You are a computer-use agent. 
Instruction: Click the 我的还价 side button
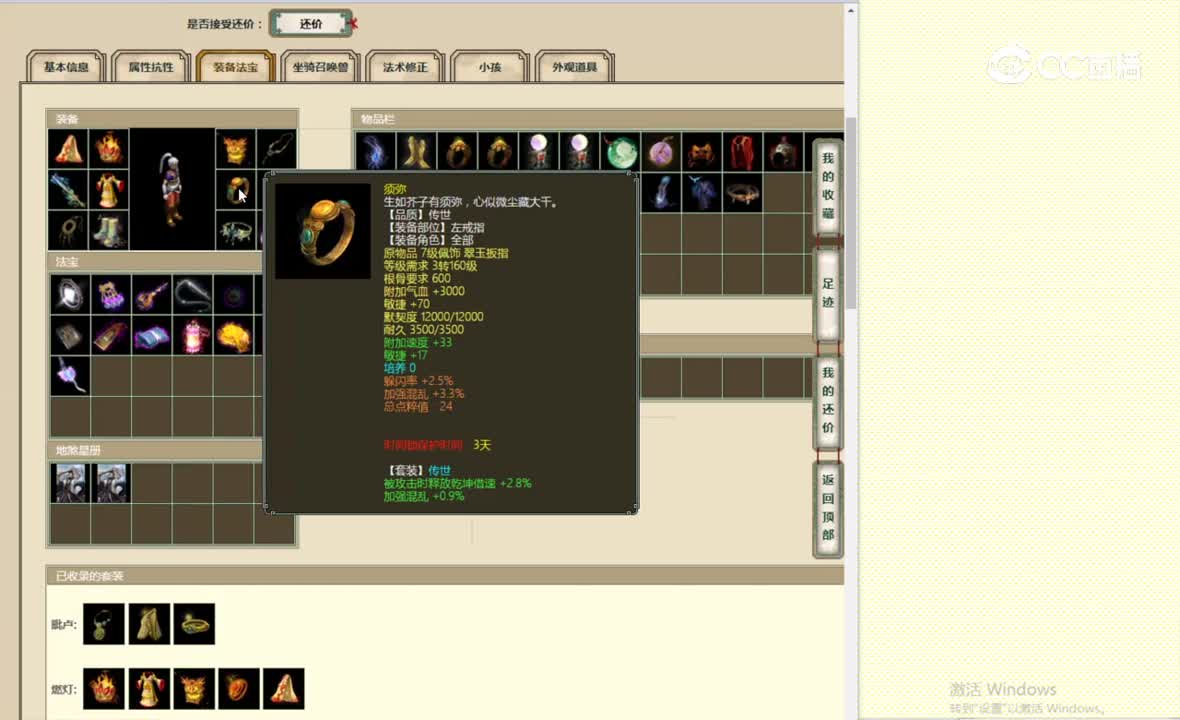[828, 401]
